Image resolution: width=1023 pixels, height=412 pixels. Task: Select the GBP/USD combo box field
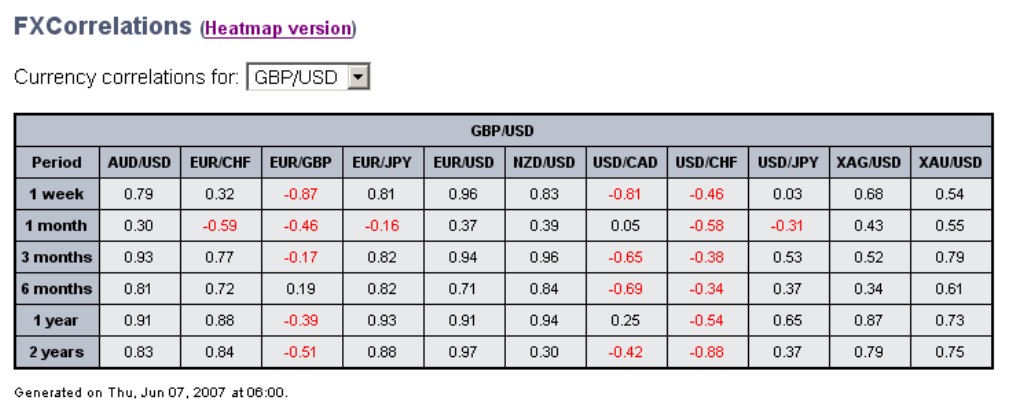pyautogui.click(x=308, y=77)
